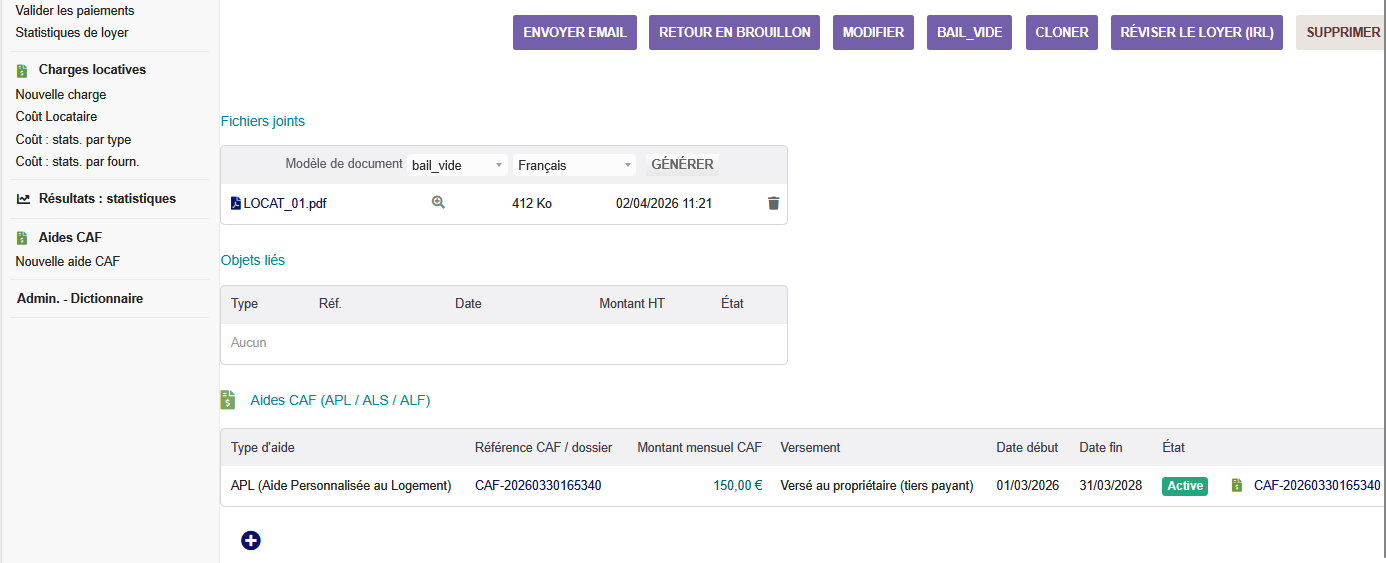
Task: Click the green Aides CAF section icon
Action: pyautogui.click(x=228, y=400)
